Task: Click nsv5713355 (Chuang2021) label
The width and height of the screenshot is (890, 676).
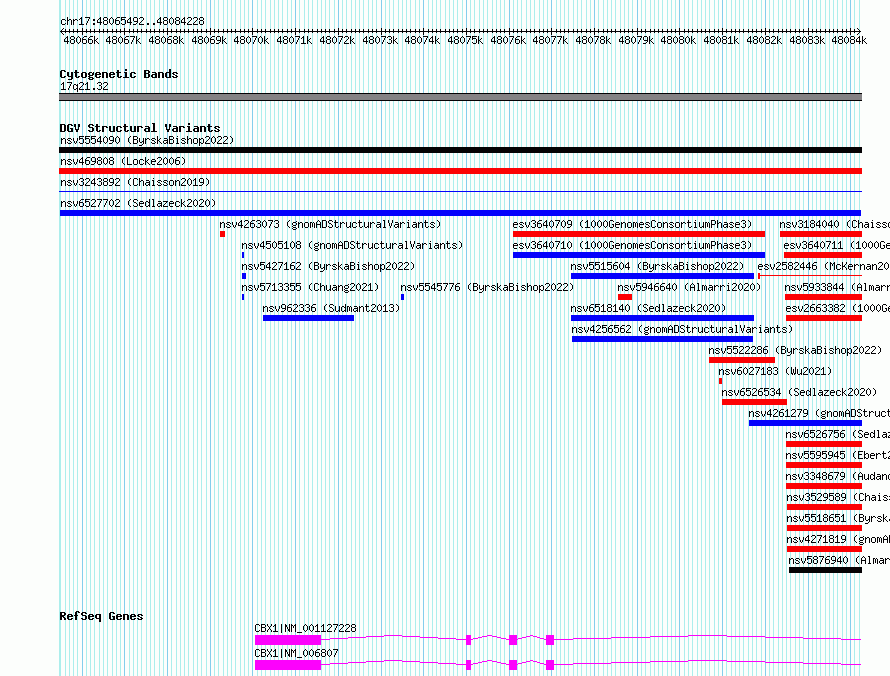Action: click(310, 287)
